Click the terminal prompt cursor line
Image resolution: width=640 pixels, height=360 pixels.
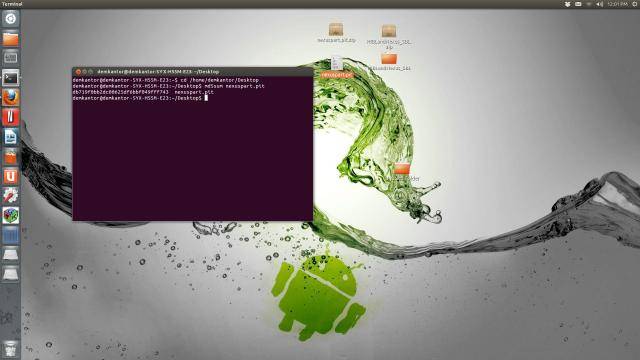[140, 98]
